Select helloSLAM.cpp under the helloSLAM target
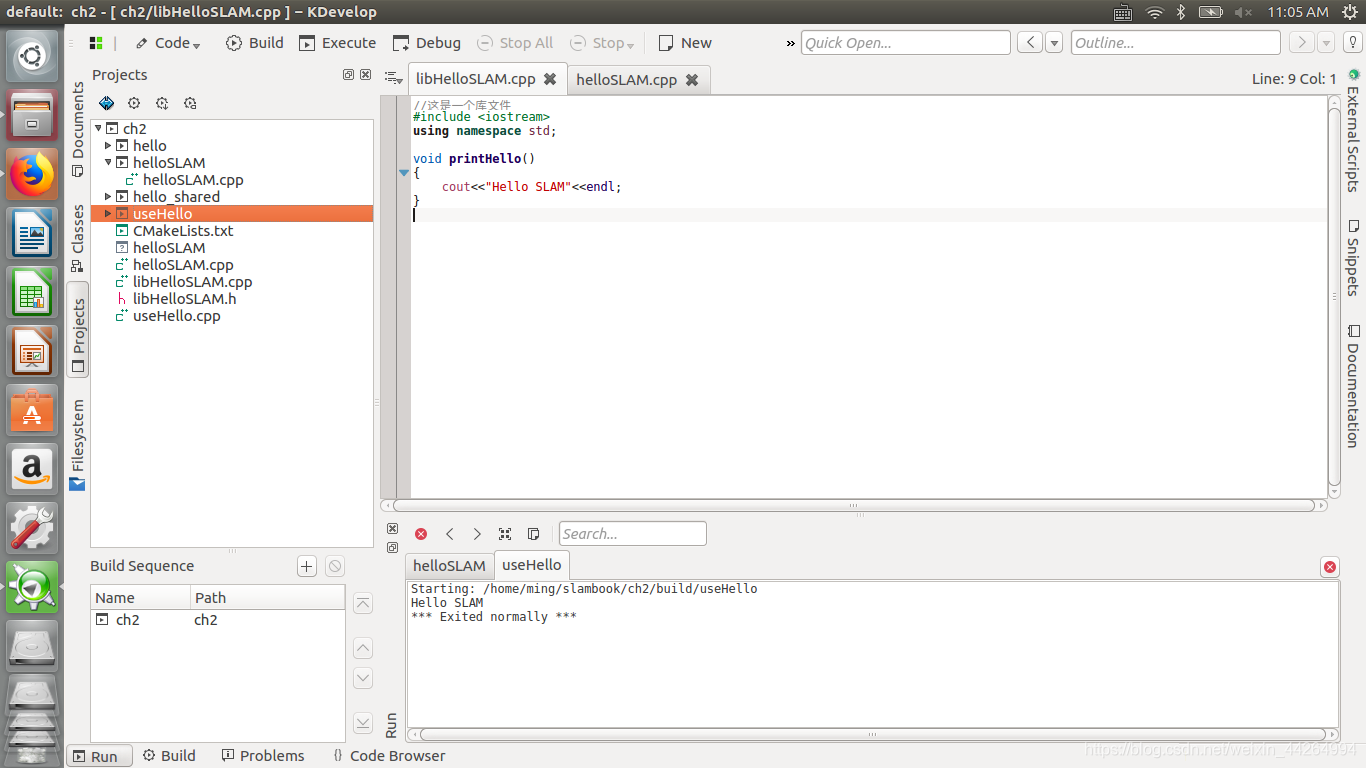This screenshot has height=768, width=1366. (x=193, y=179)
